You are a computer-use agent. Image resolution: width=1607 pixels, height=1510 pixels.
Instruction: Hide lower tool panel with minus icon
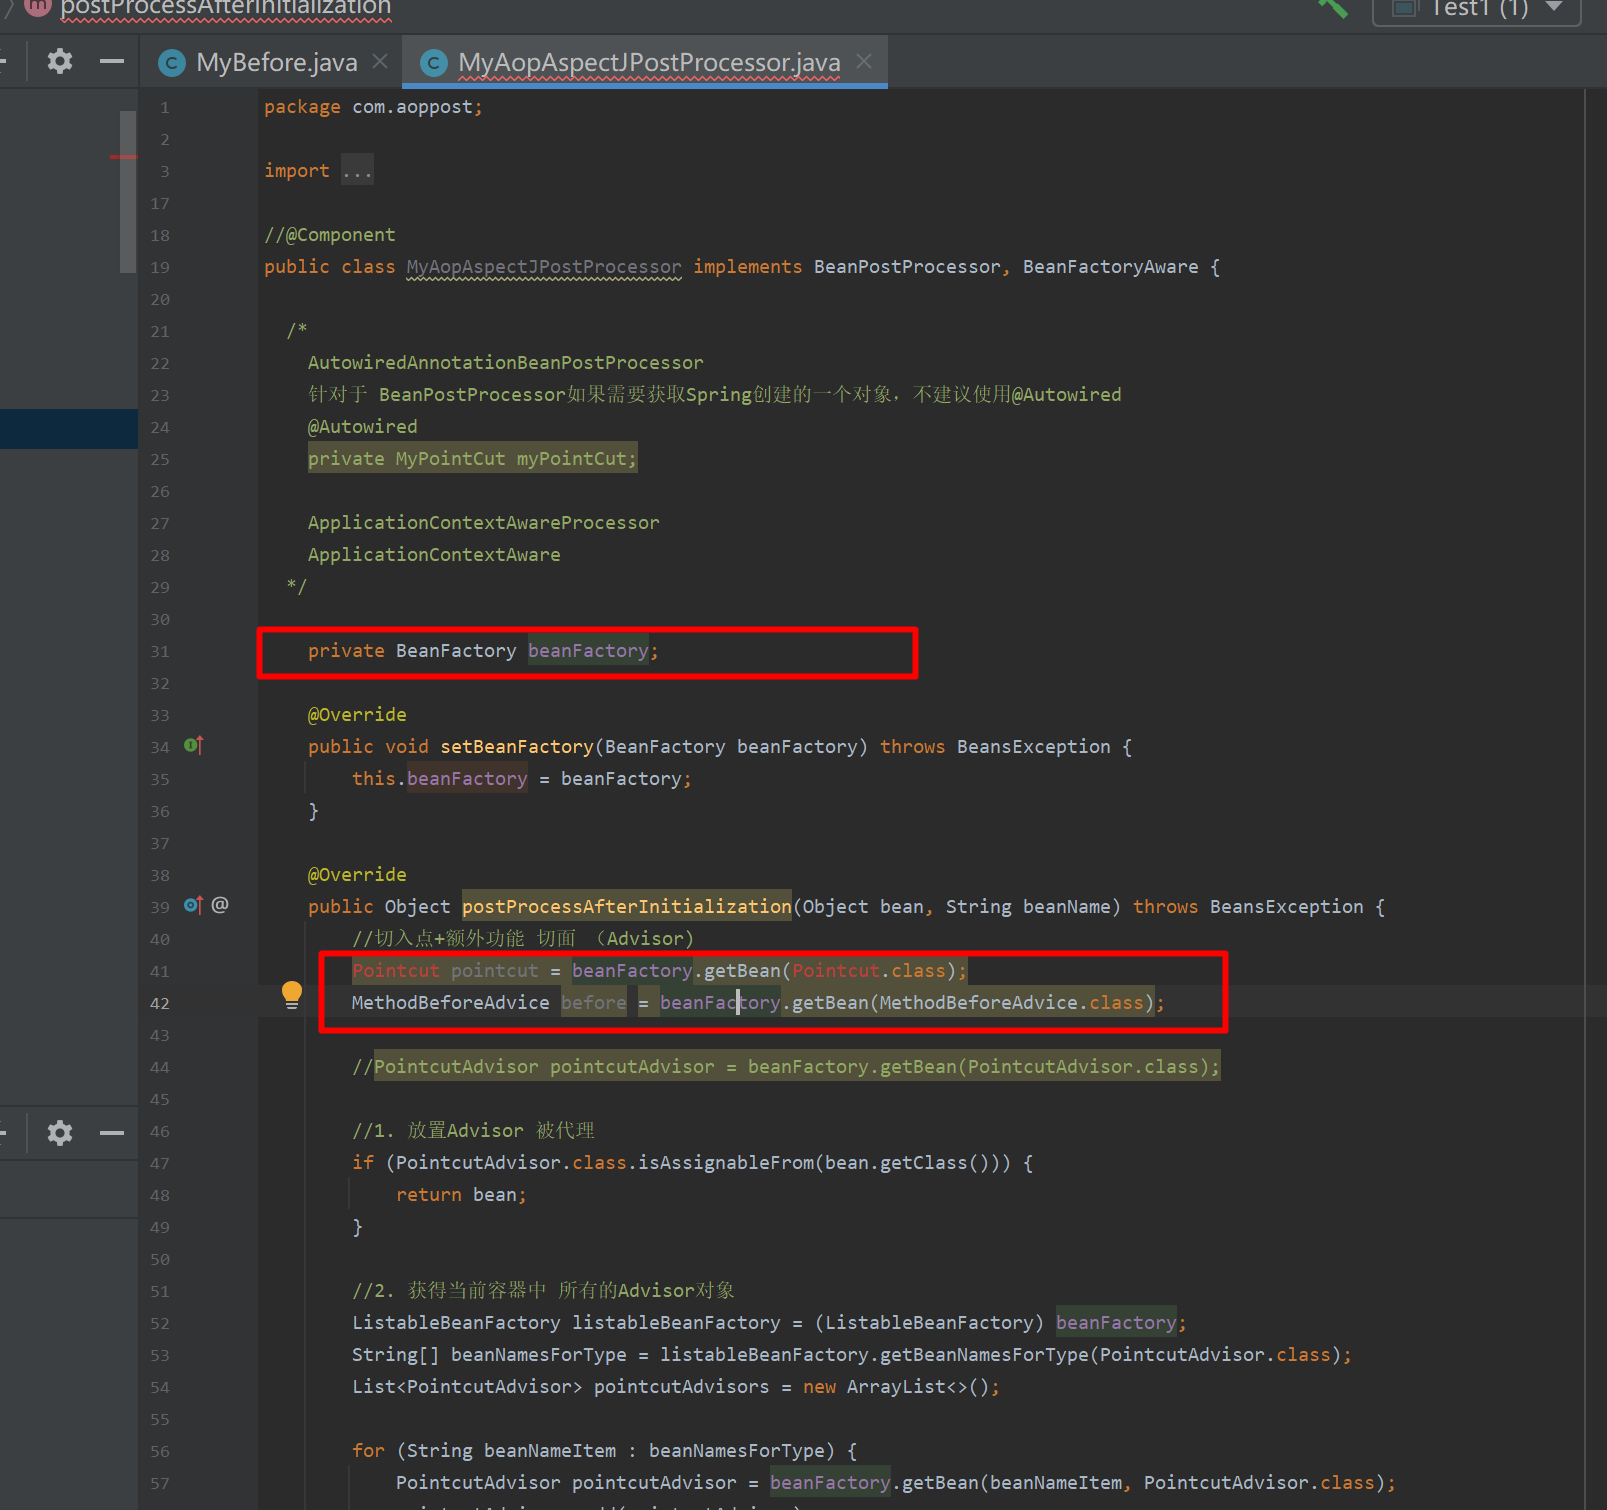pyautogui.click(x=112, y=1133)
